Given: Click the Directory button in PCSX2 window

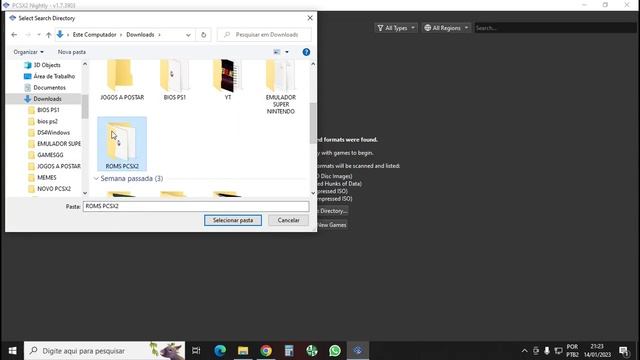Looking at the screenshot, I should pos(333,211).
